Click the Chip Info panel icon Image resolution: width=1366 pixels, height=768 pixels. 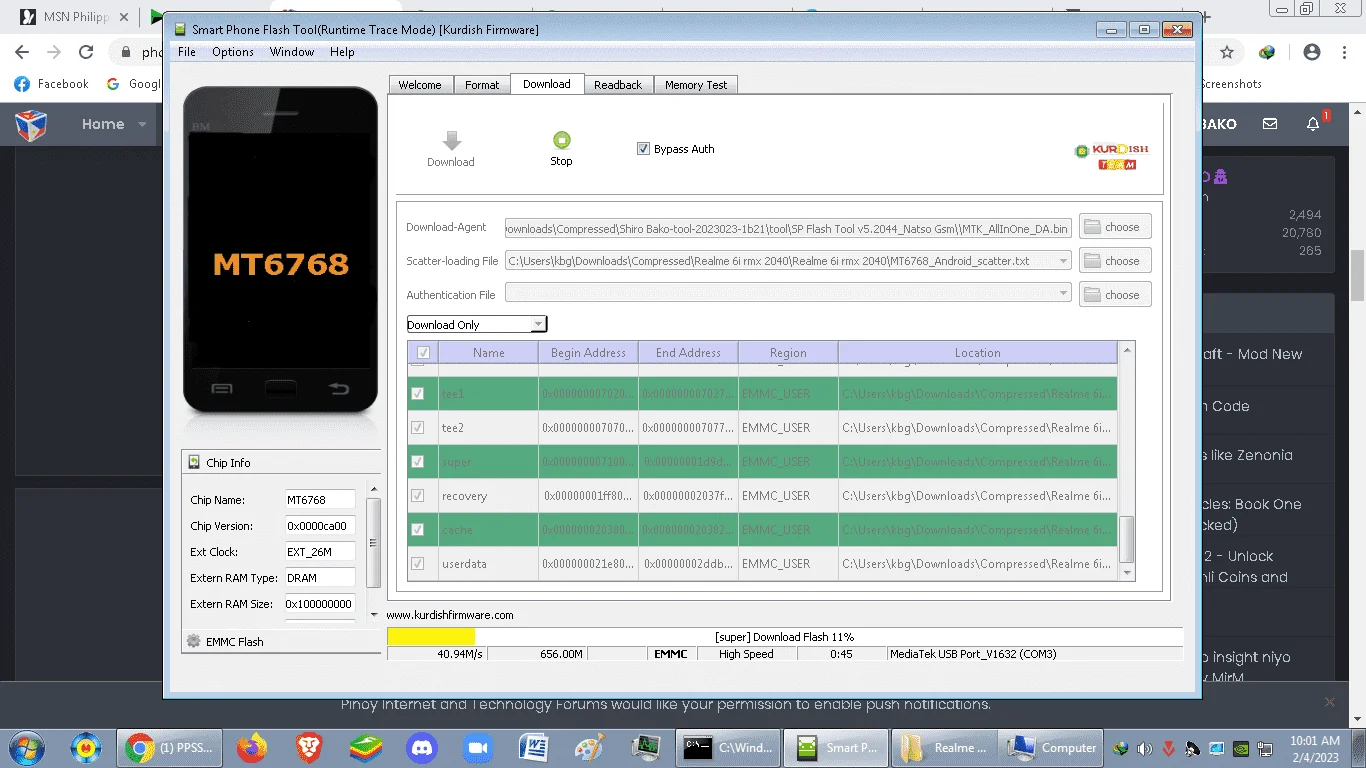coord(194,463)
